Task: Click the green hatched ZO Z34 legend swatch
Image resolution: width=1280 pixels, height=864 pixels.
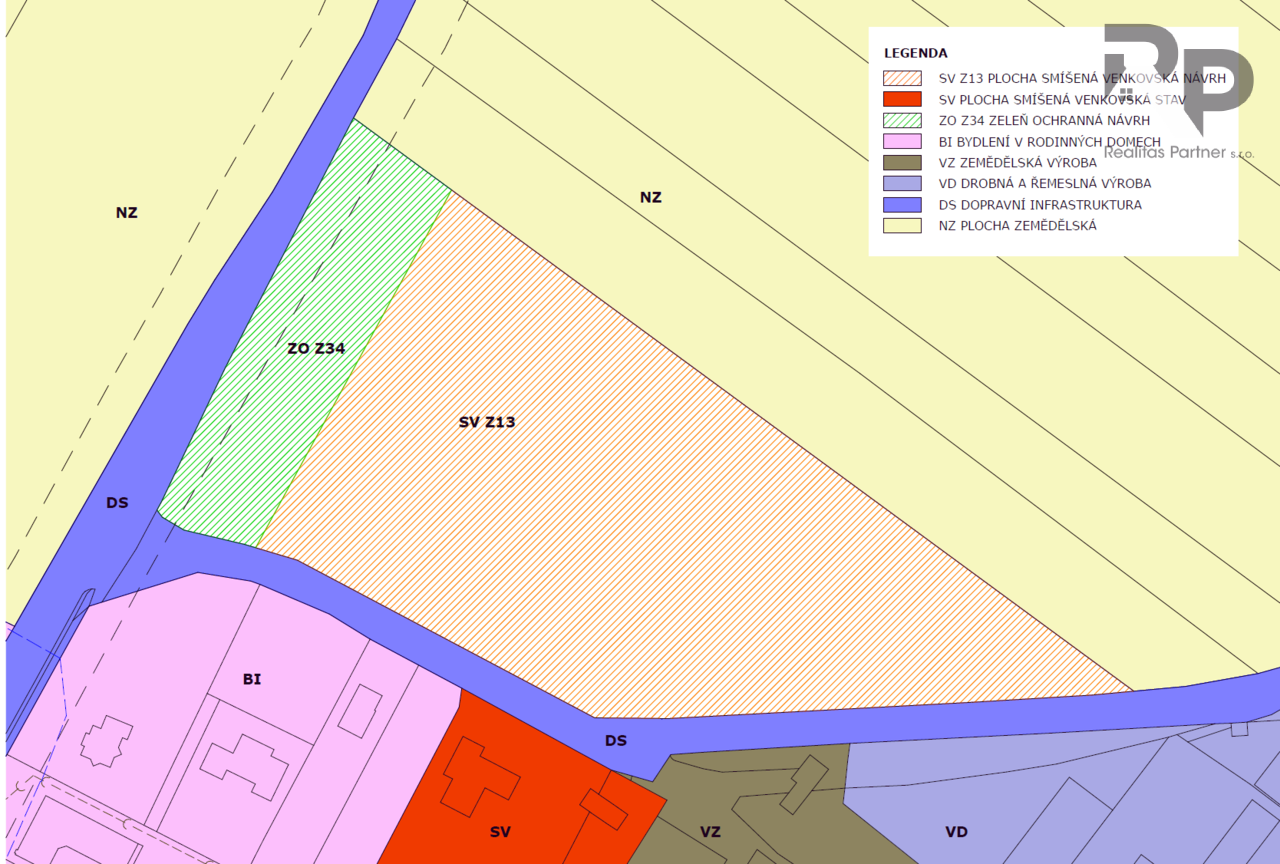Action: tap(901, 120)
